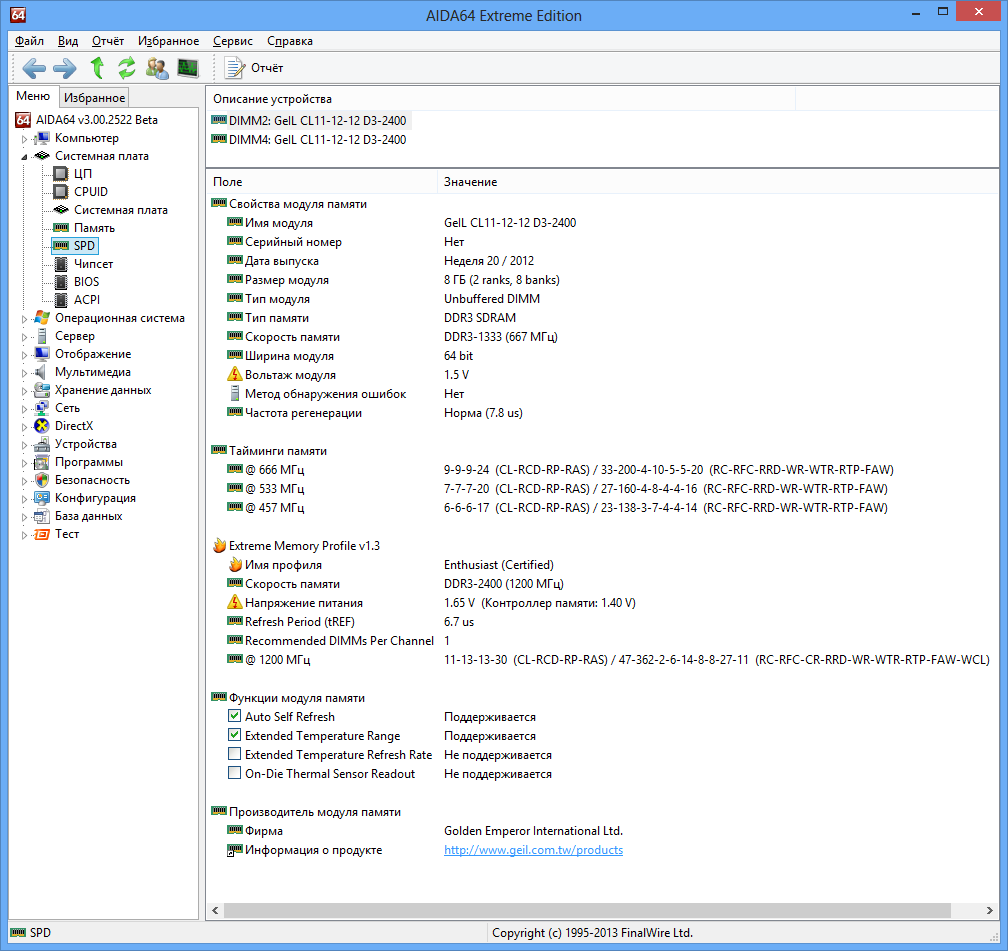Viewport: 1008px width, 951px height.
Task: Switch to the Избранное sidebar tab
Action: tap(94, 98)
